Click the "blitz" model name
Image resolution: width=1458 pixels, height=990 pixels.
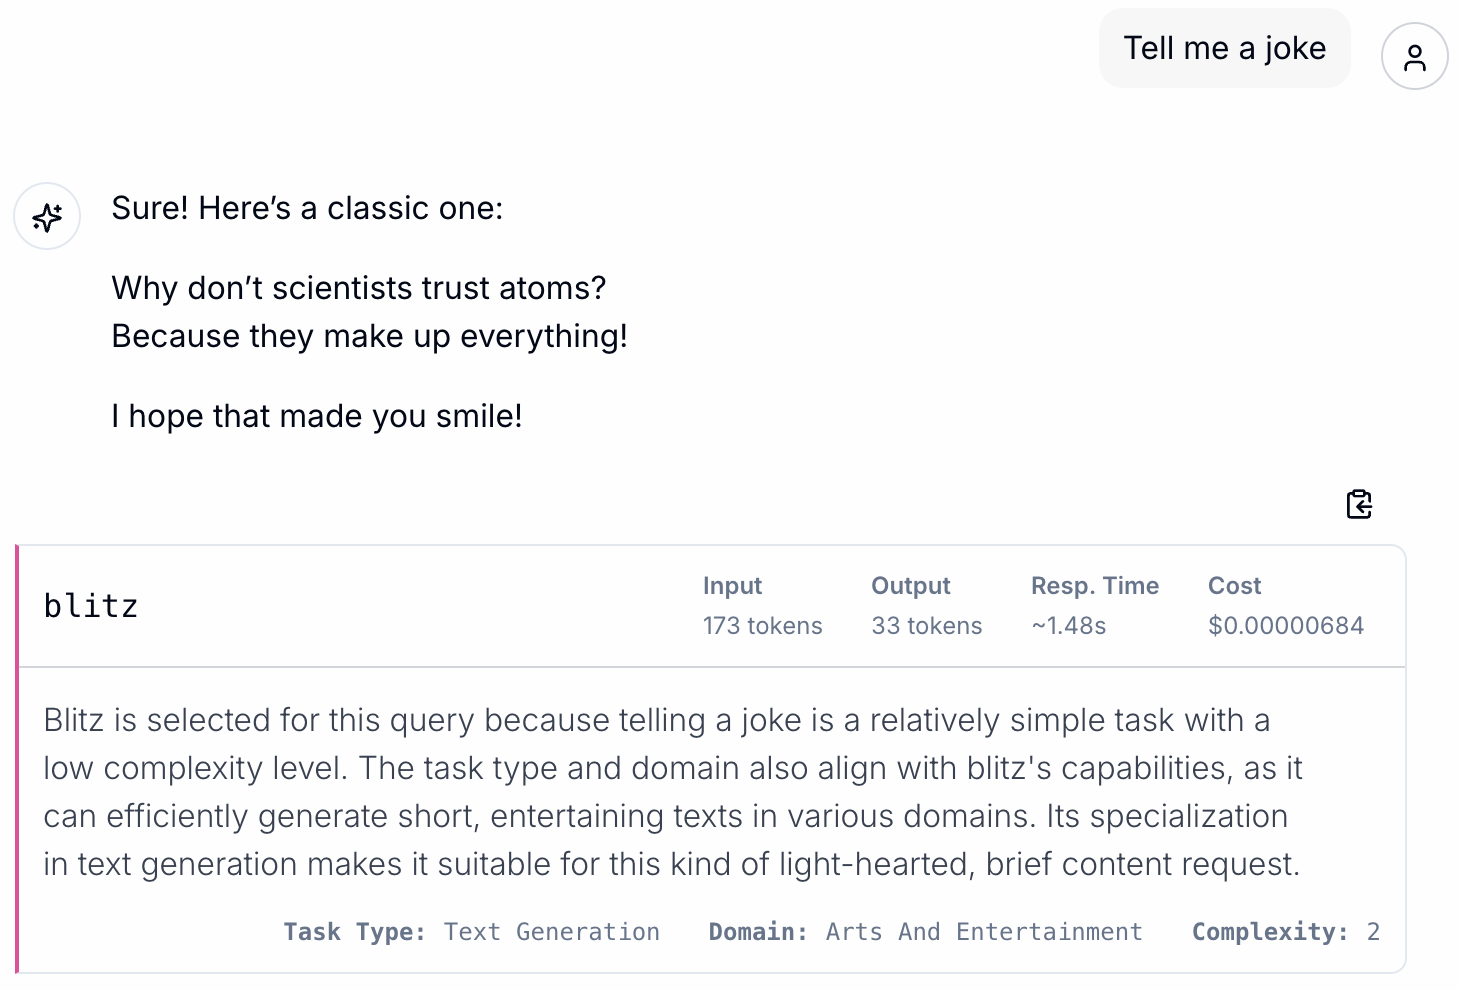tap(91, 606)
